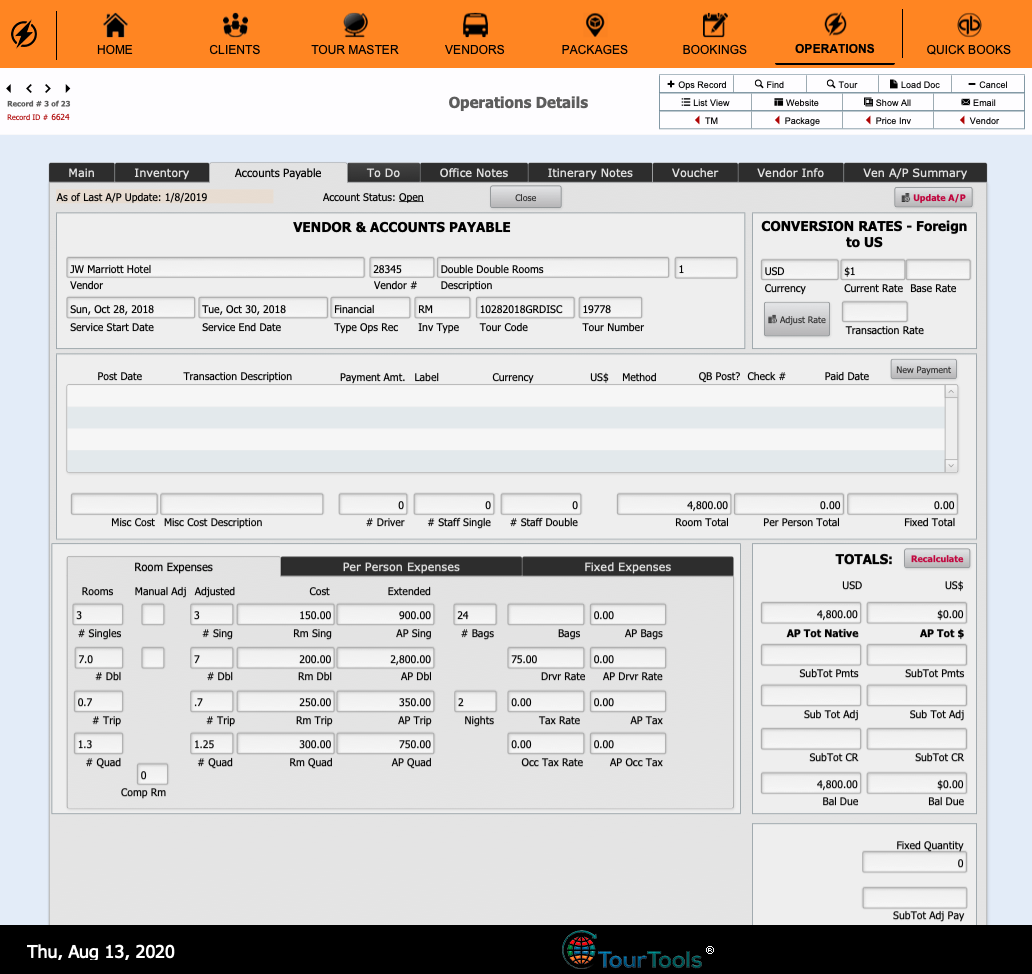
Task: Switch to the Main tab
Action: pyautogui.click(x=82, y=172)
